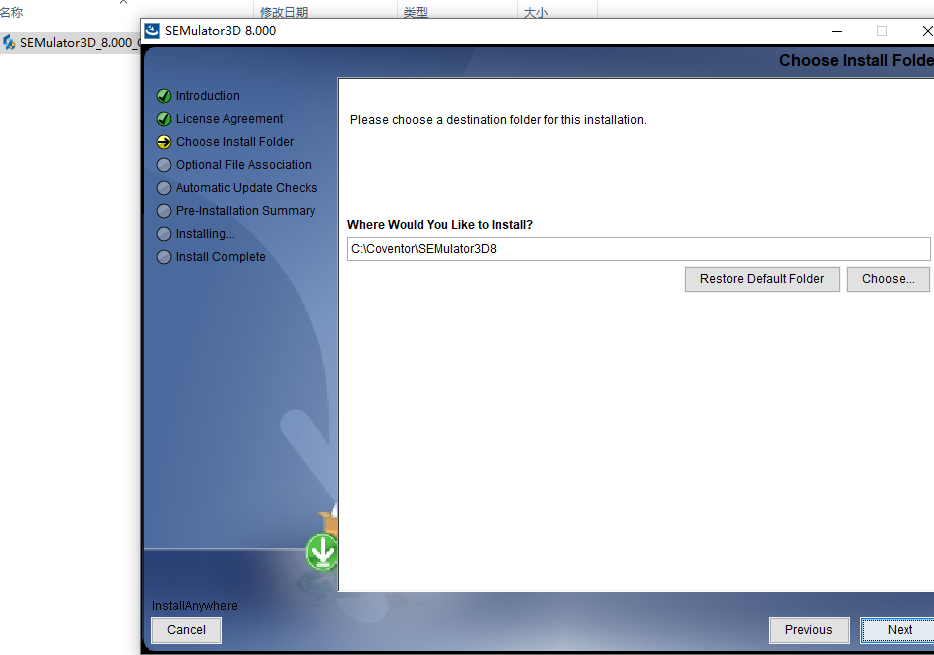Go back with the Previous button
This screenshot has height=655, width=934.
(809, 630)
